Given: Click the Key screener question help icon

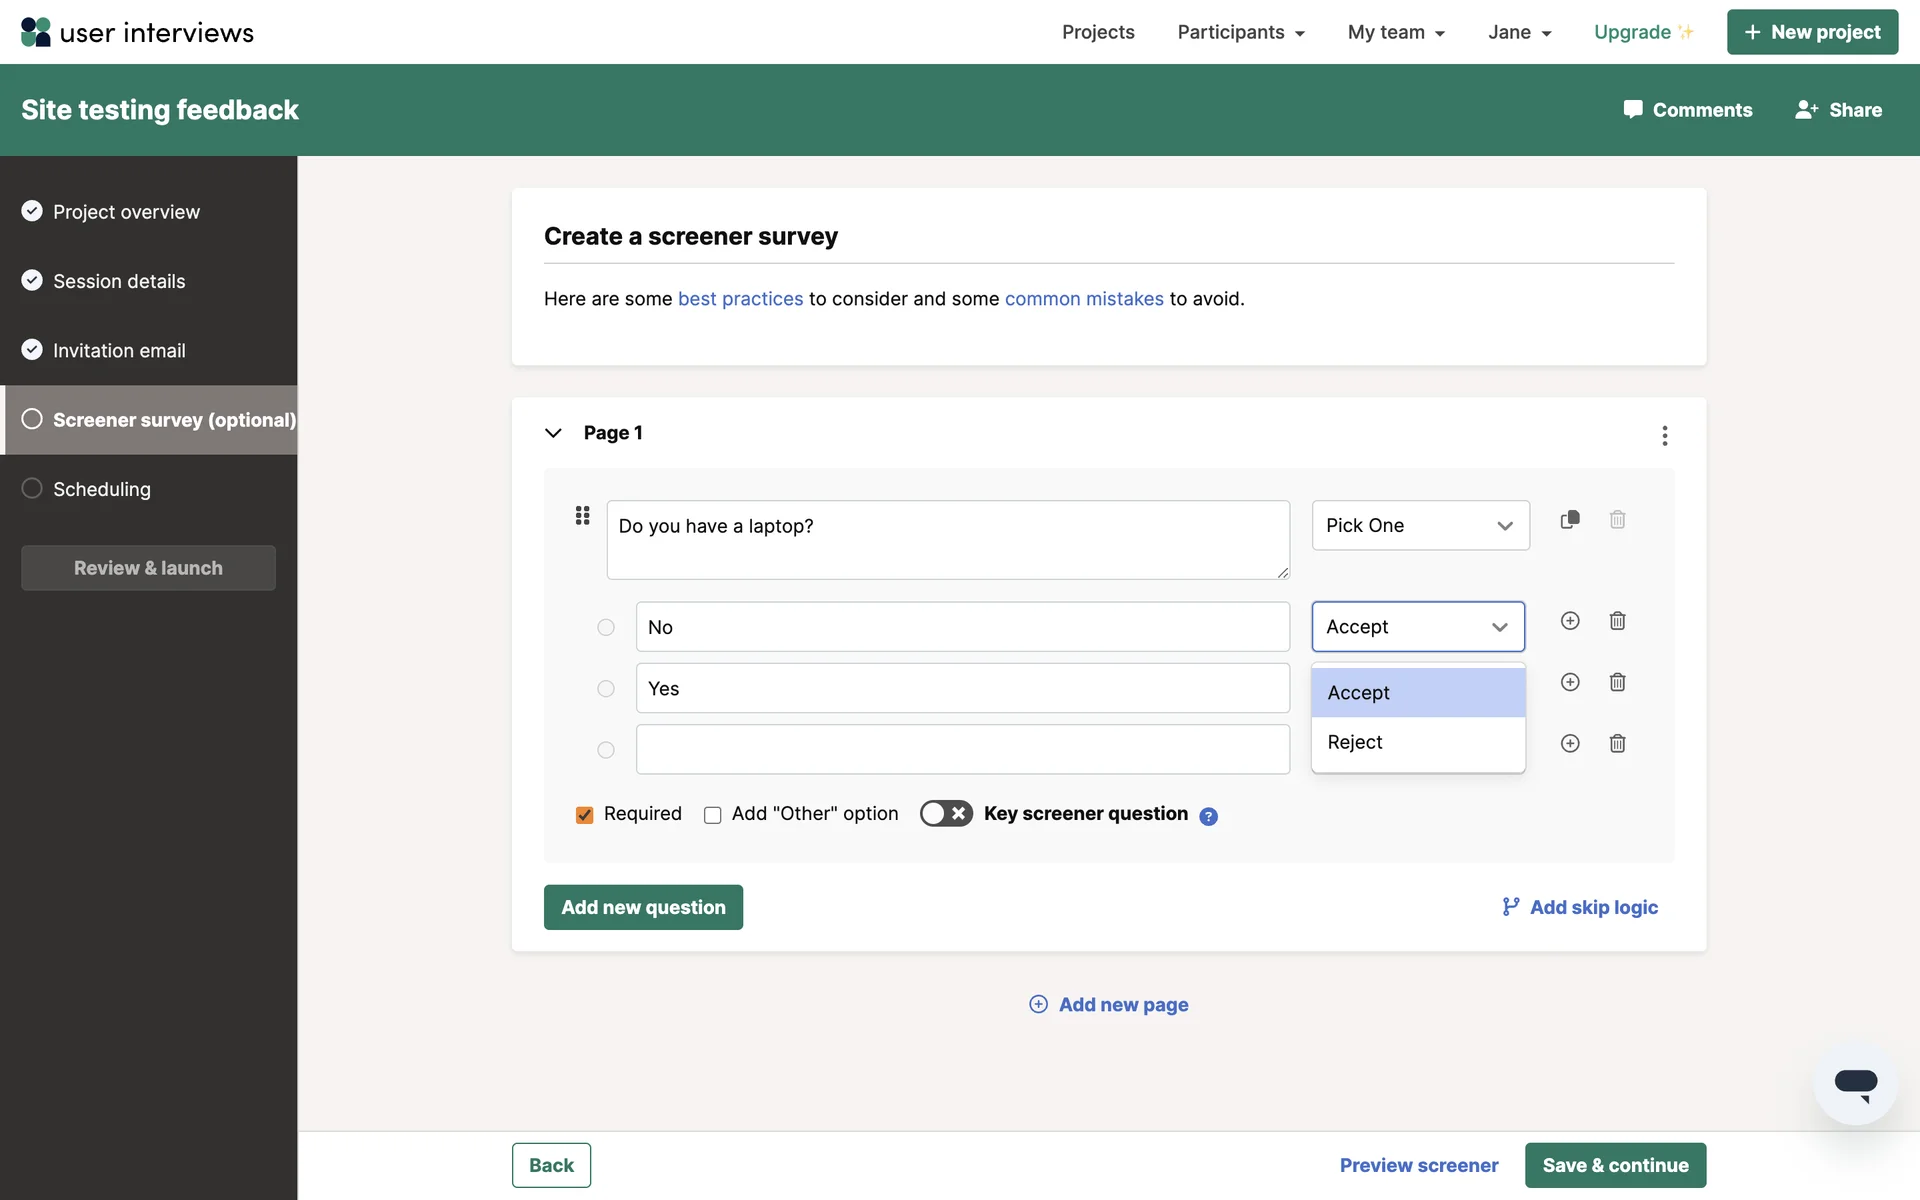Looking at the screenshot, I should point(1208,816).
